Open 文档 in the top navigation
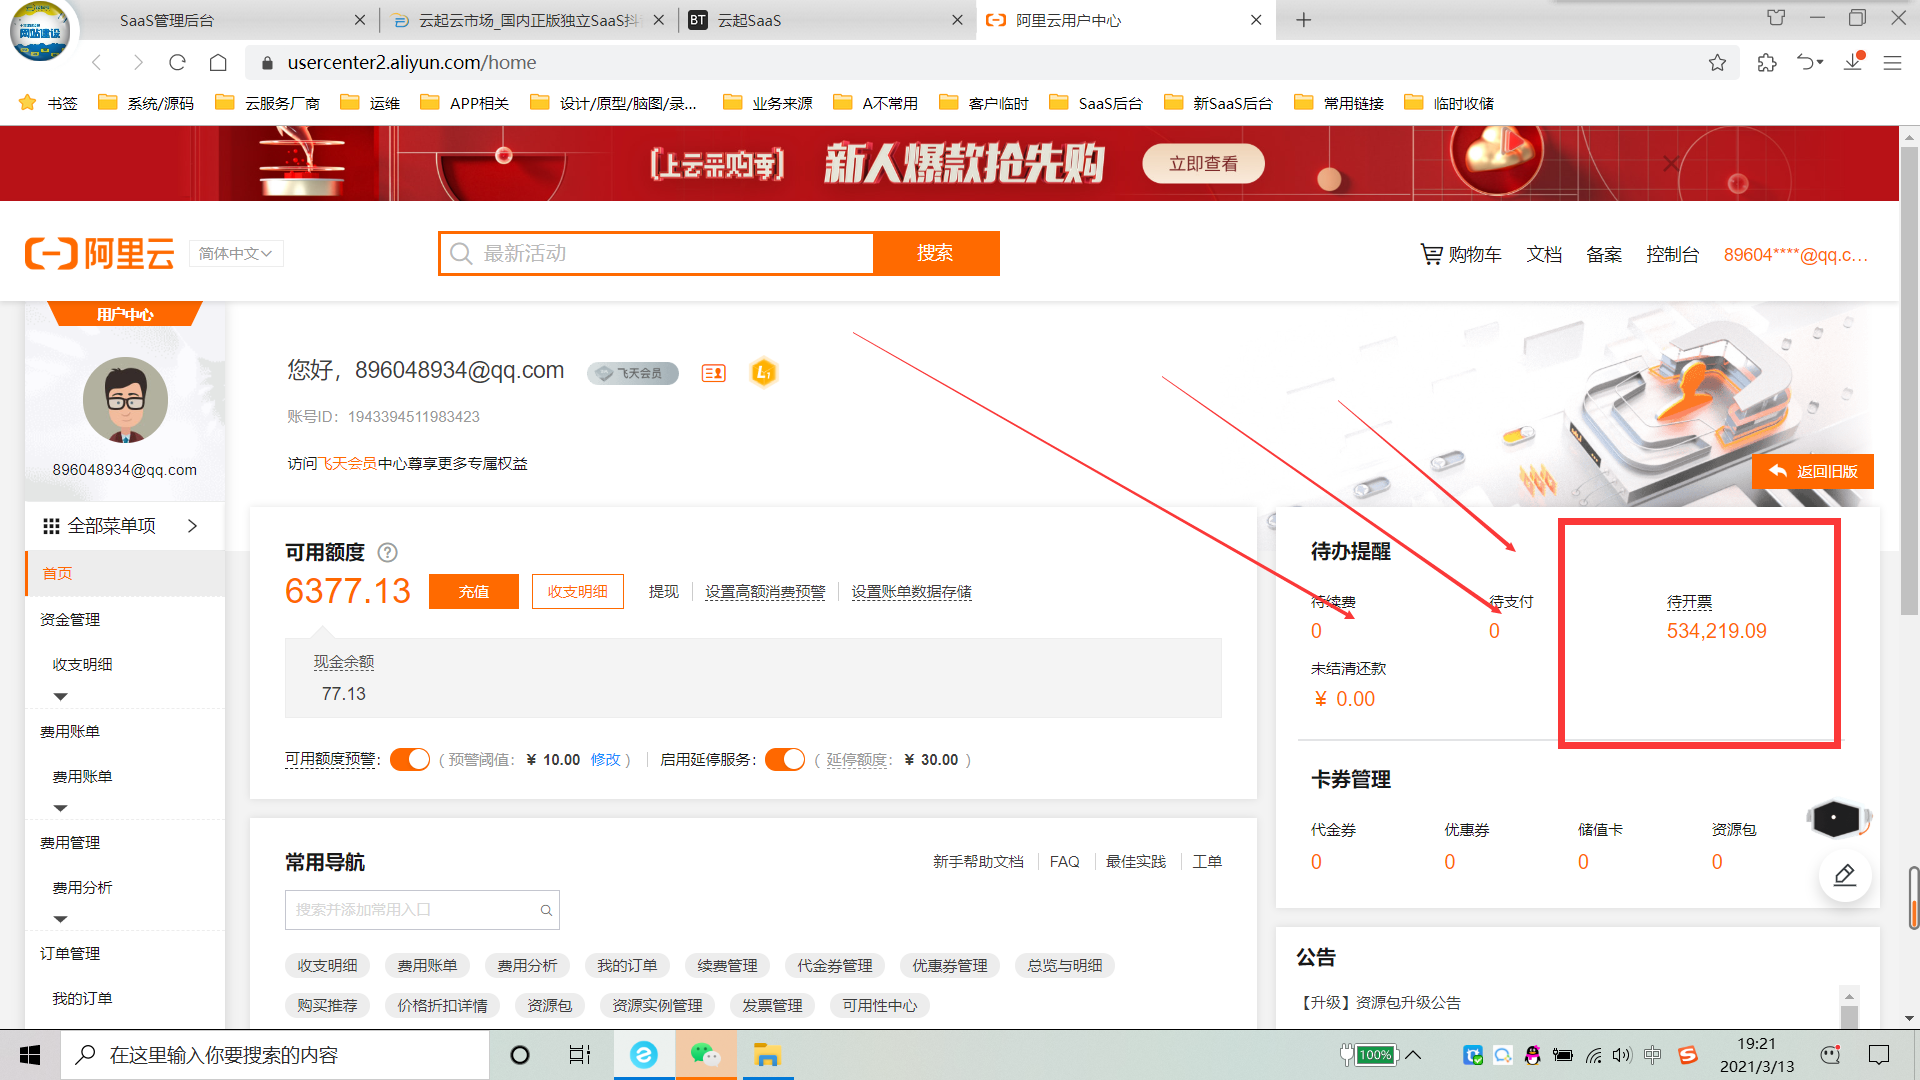This screenshot has width=1920, height=1080. pos(1544,255)
